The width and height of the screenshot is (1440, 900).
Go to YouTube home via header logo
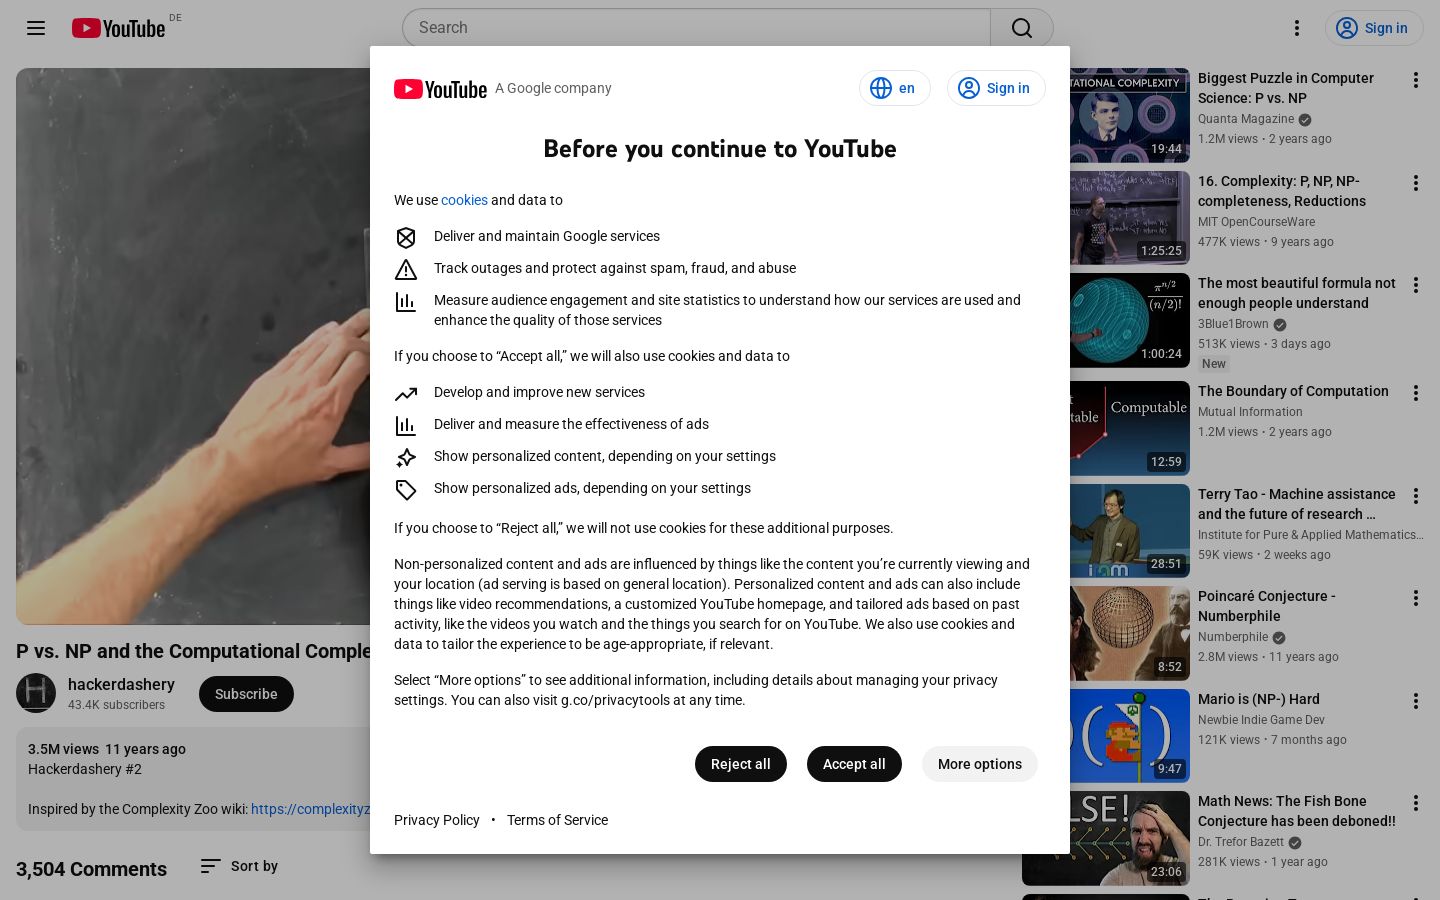pyautogui.click(x=119, y=28)
